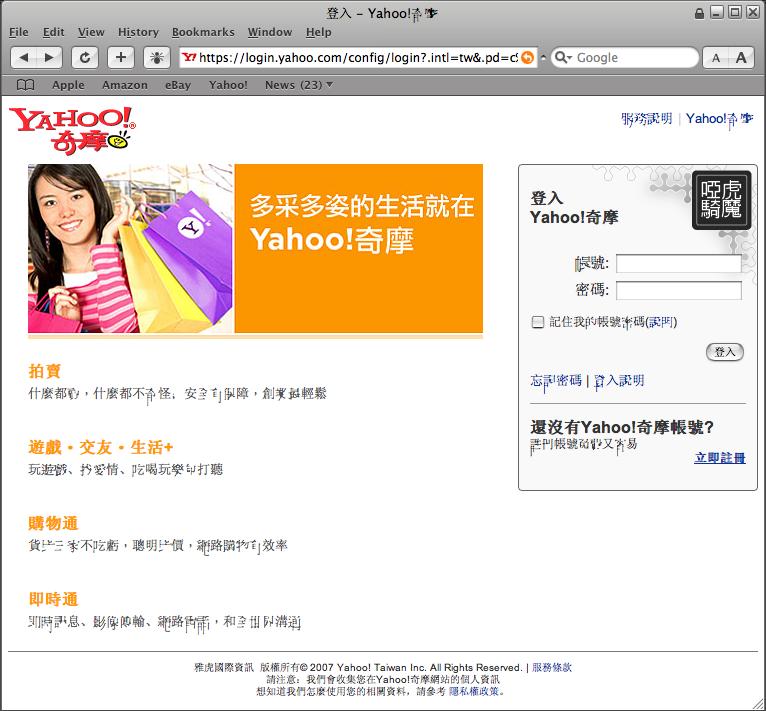The image size is (766, 711).
Task: Click the orange RSS/snapback icon in address bar
Action: point(528,58)
